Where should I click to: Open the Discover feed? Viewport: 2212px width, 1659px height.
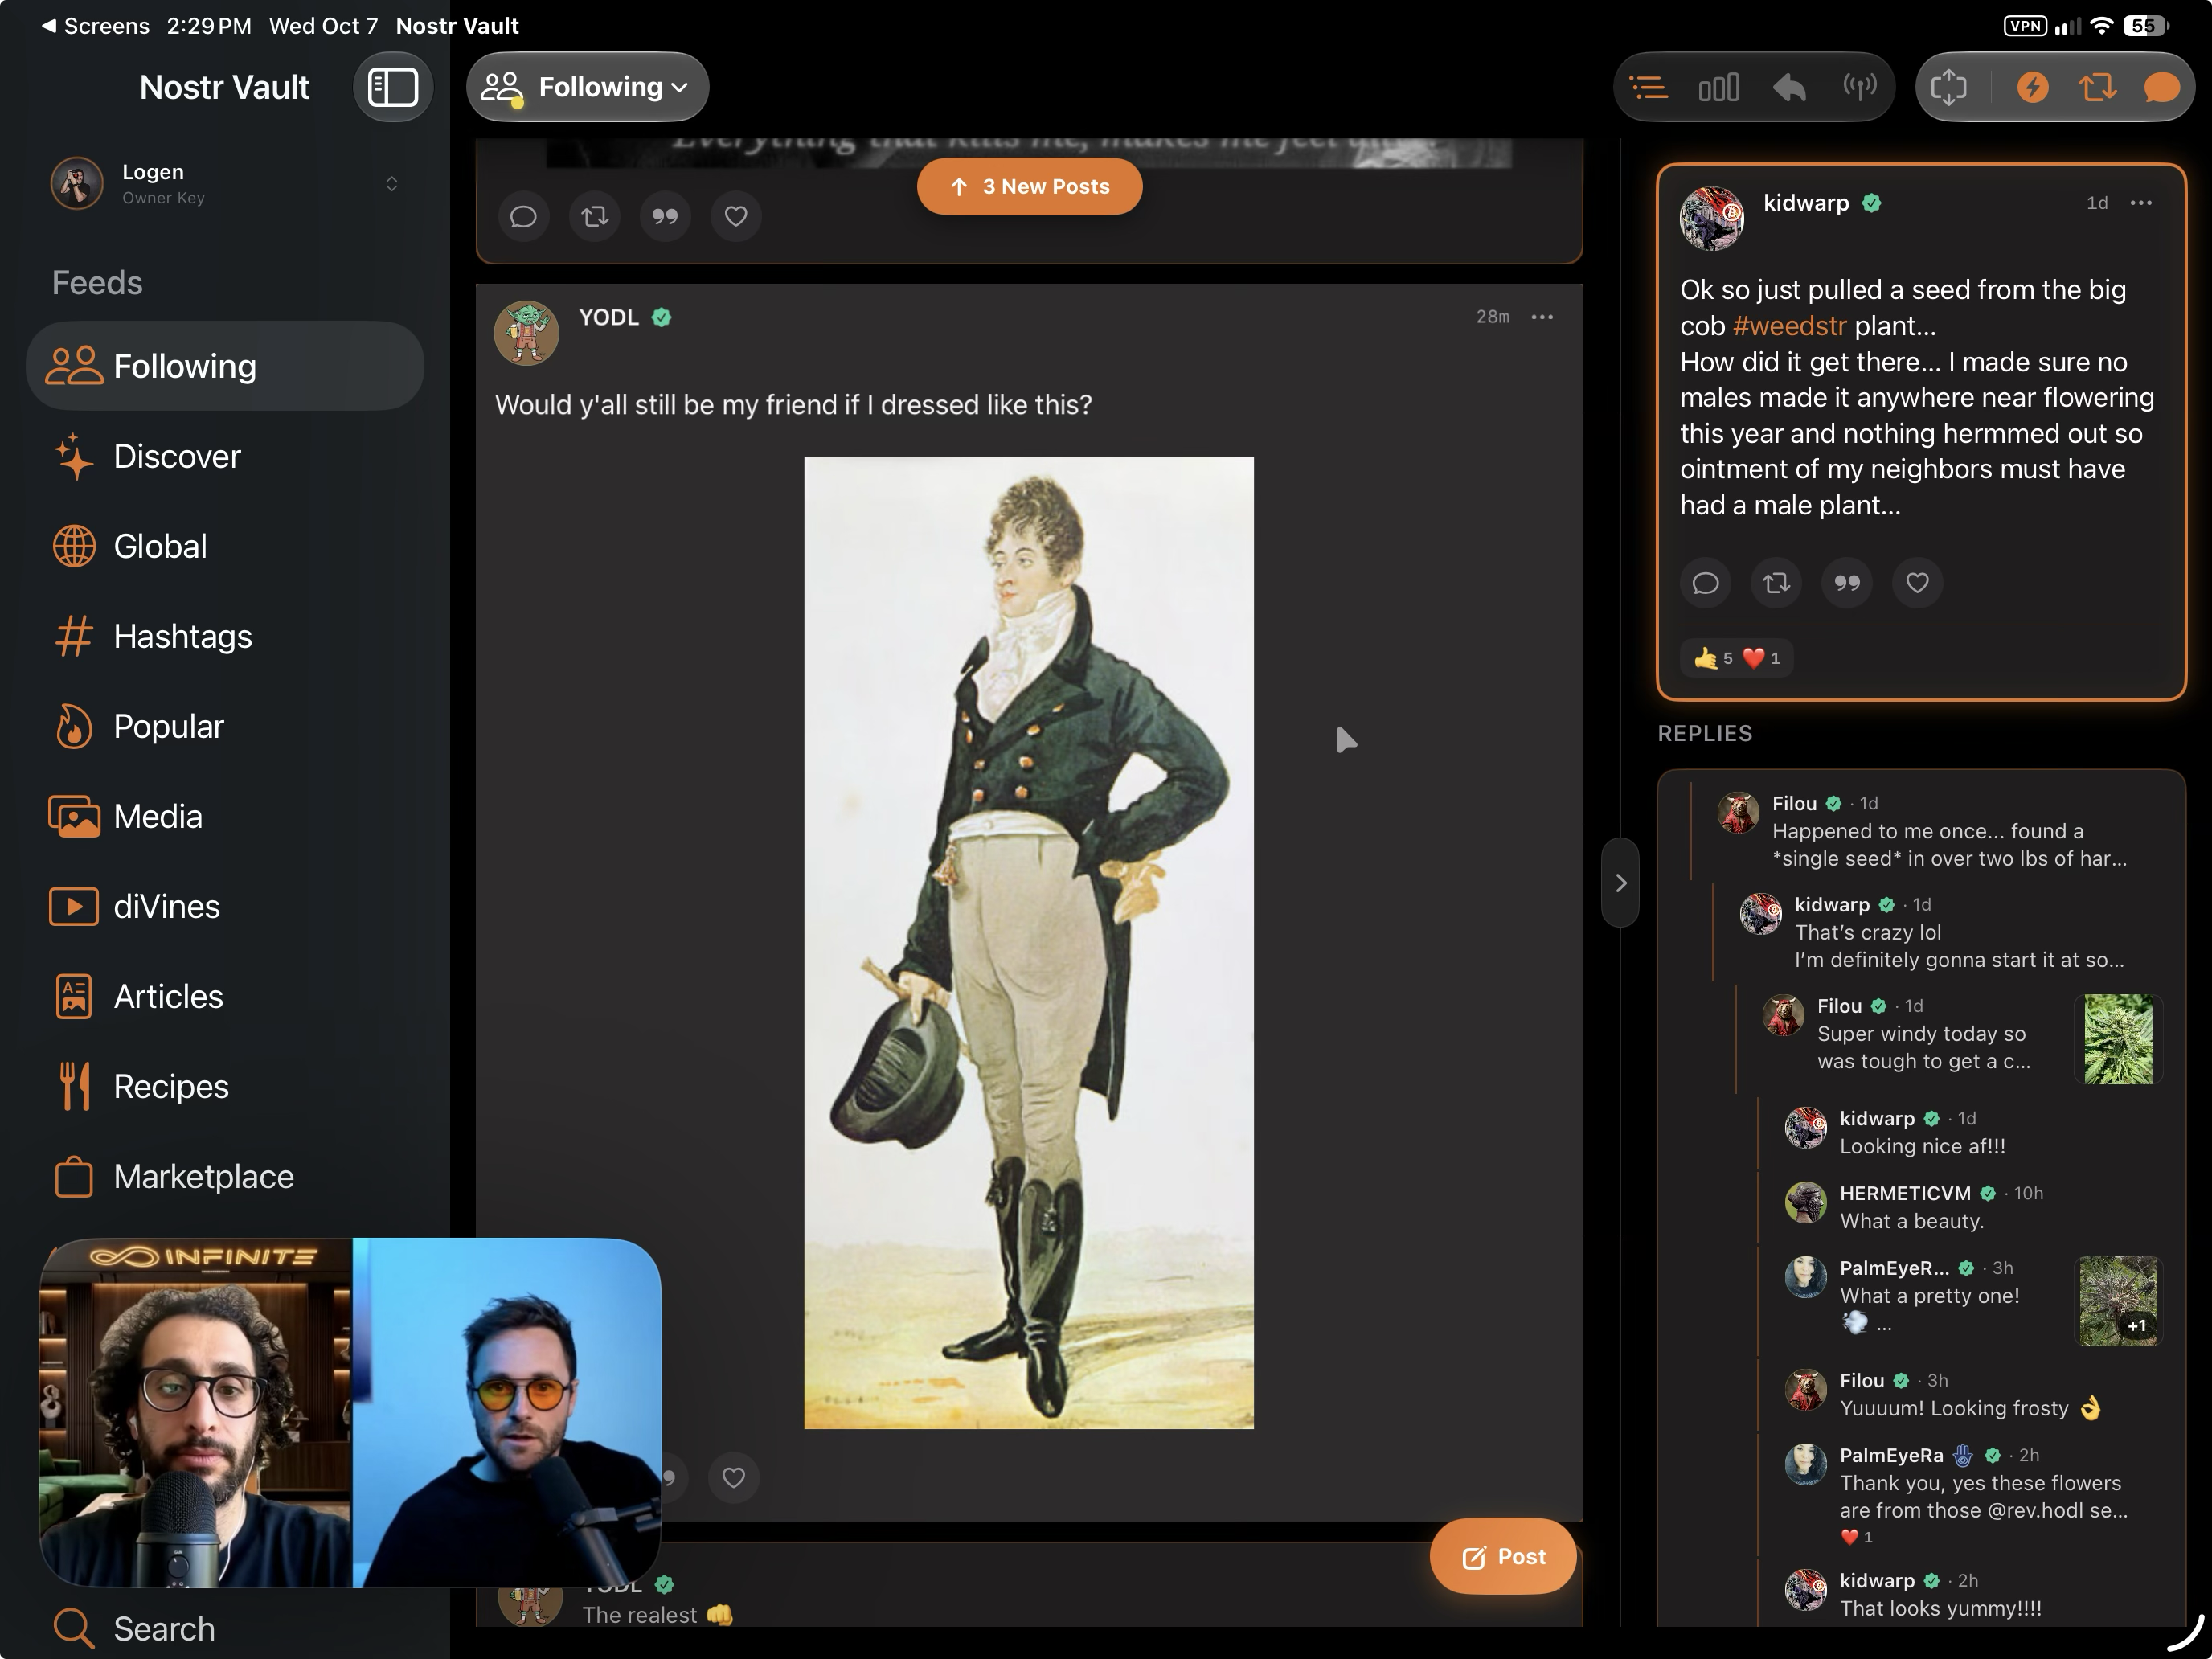pos(225,456)
